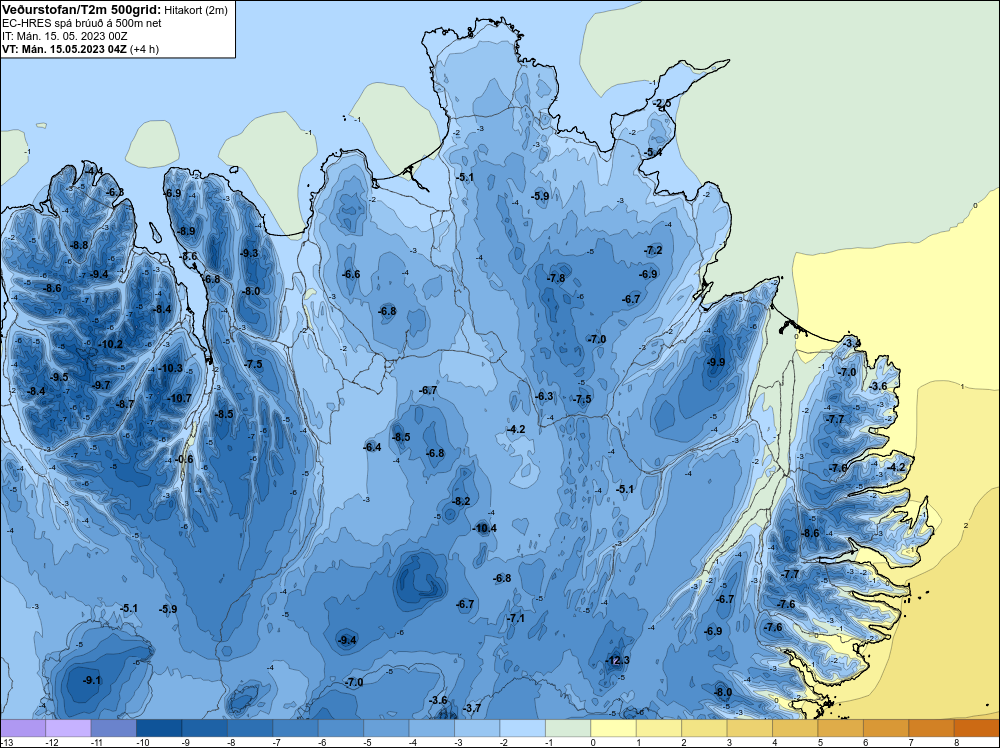Click the -8.8 temperature value
Viewport: 1000px width, 748px height.
click(78, 245)
